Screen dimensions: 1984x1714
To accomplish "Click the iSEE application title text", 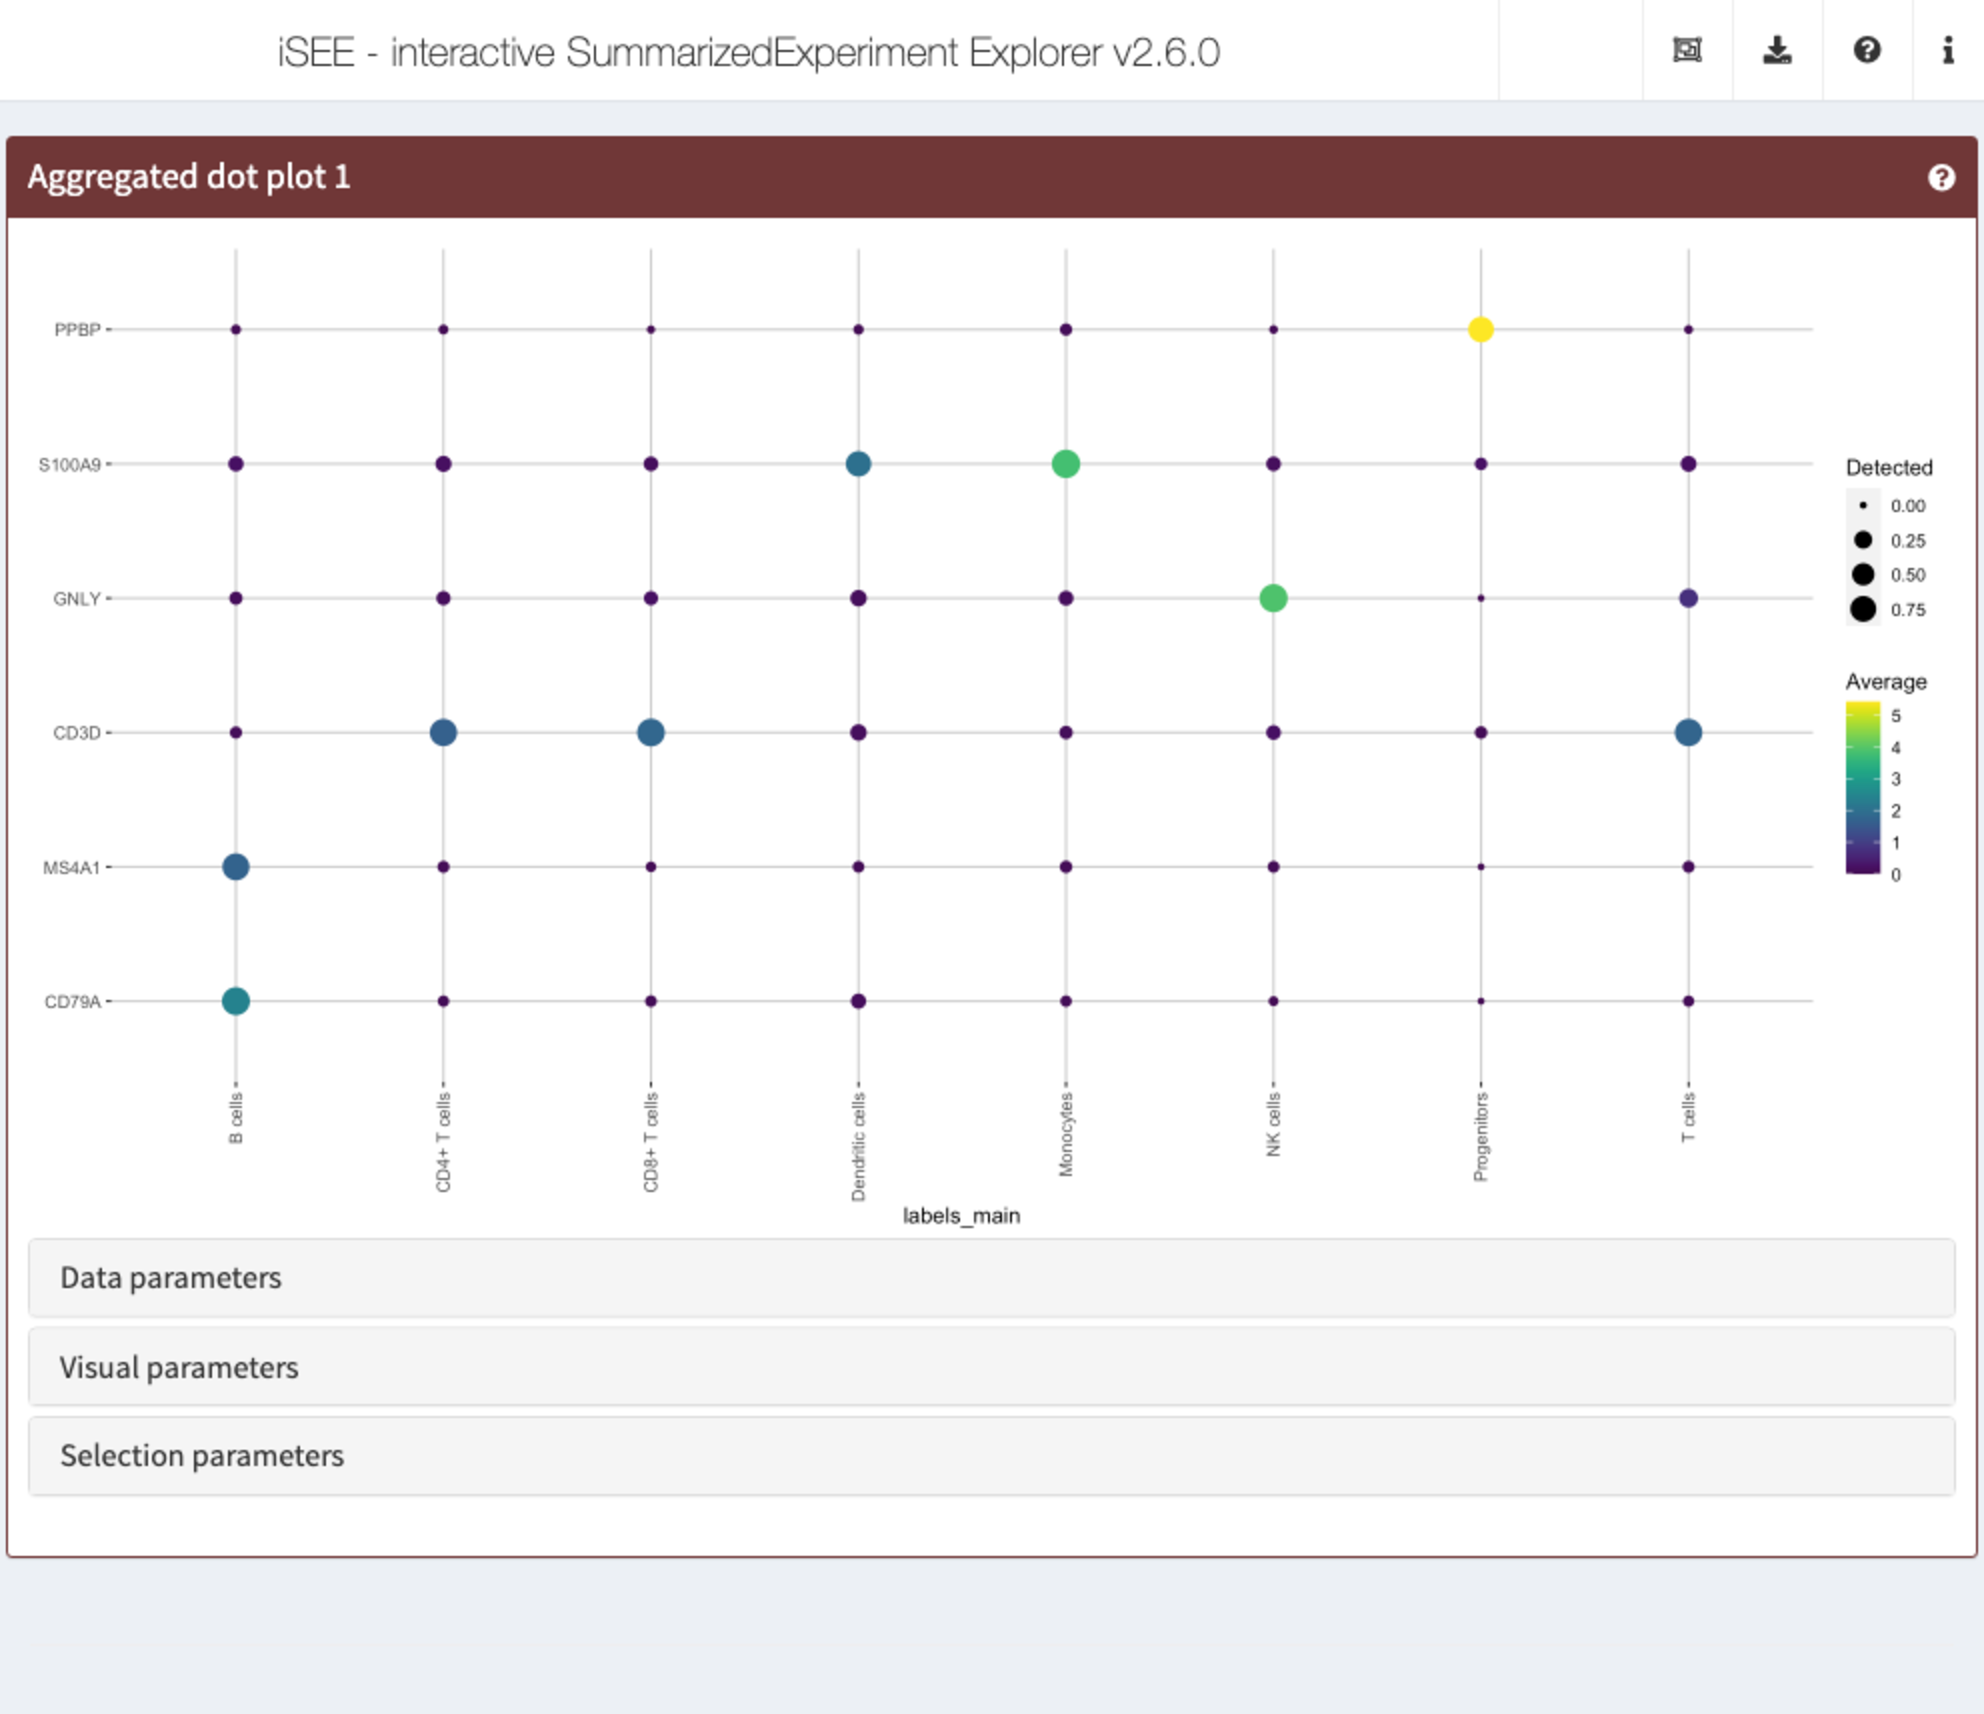I will (748, 52).
